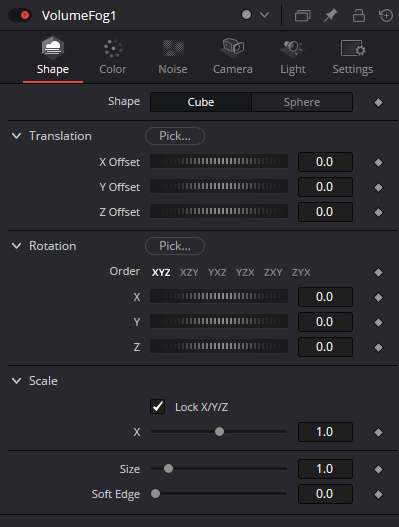399x527 pixels.
Task: Click the X Offset value field
Action: (x=325, y=162)
